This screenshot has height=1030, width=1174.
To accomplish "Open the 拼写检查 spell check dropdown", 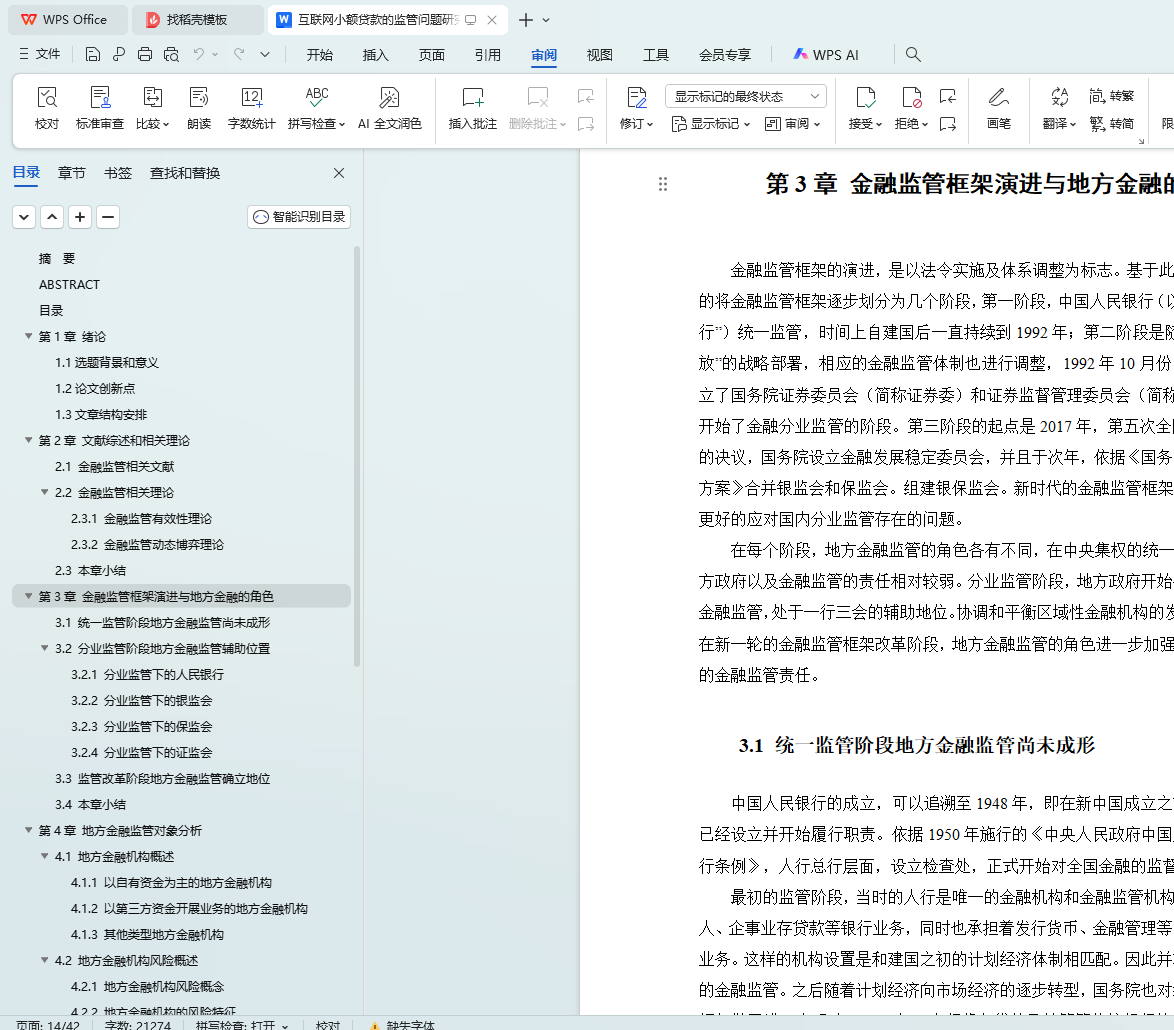I will (316, 108).
